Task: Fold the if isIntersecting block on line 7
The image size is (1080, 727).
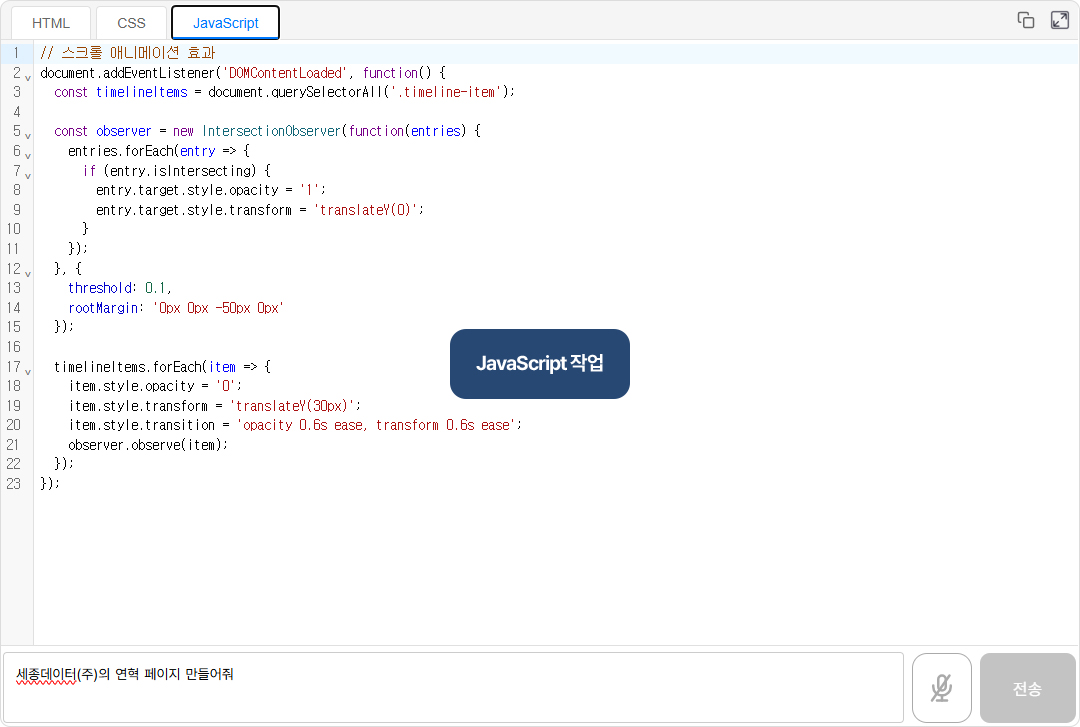Action: pos(28,174)
